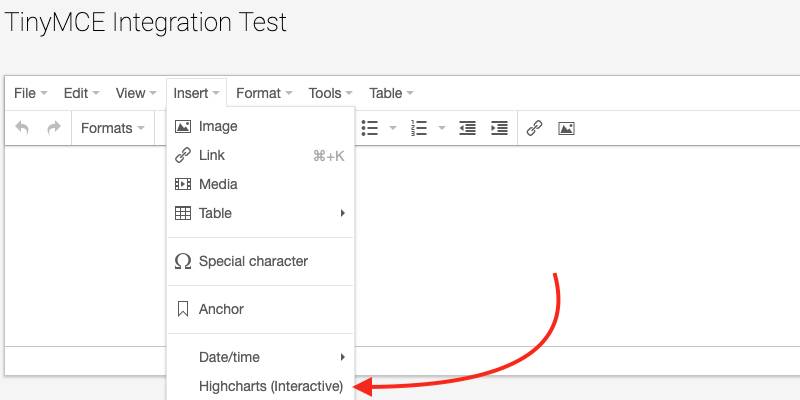Select Image from the Insert menu

218,127
